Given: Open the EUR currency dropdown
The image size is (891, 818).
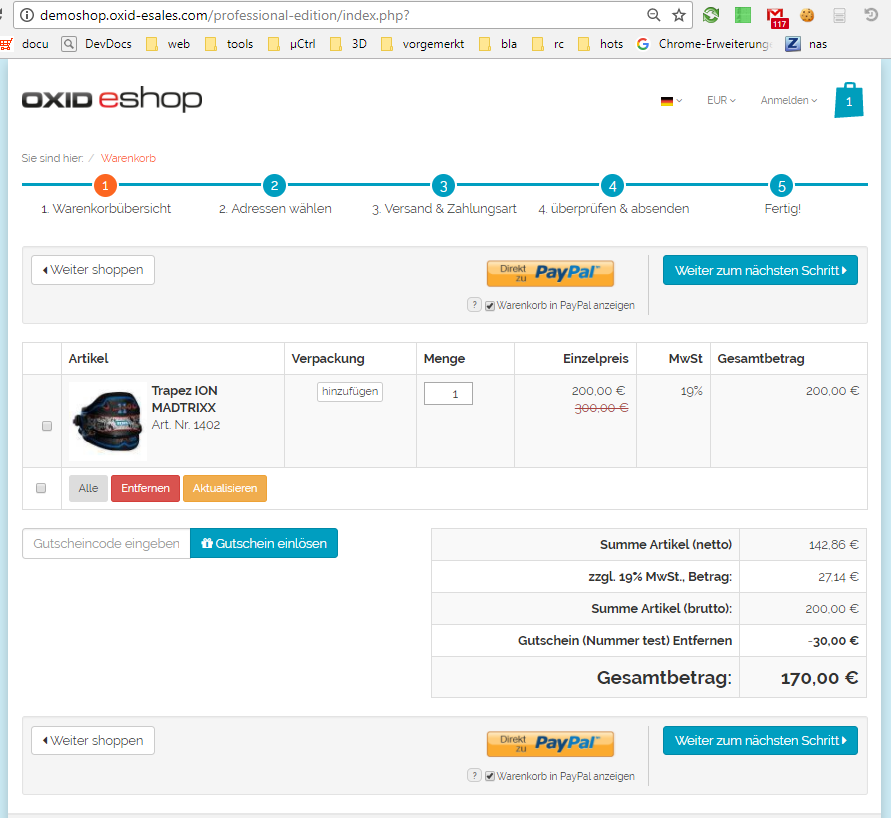Looking at the screenshot, I should click(x=721, y=101).
